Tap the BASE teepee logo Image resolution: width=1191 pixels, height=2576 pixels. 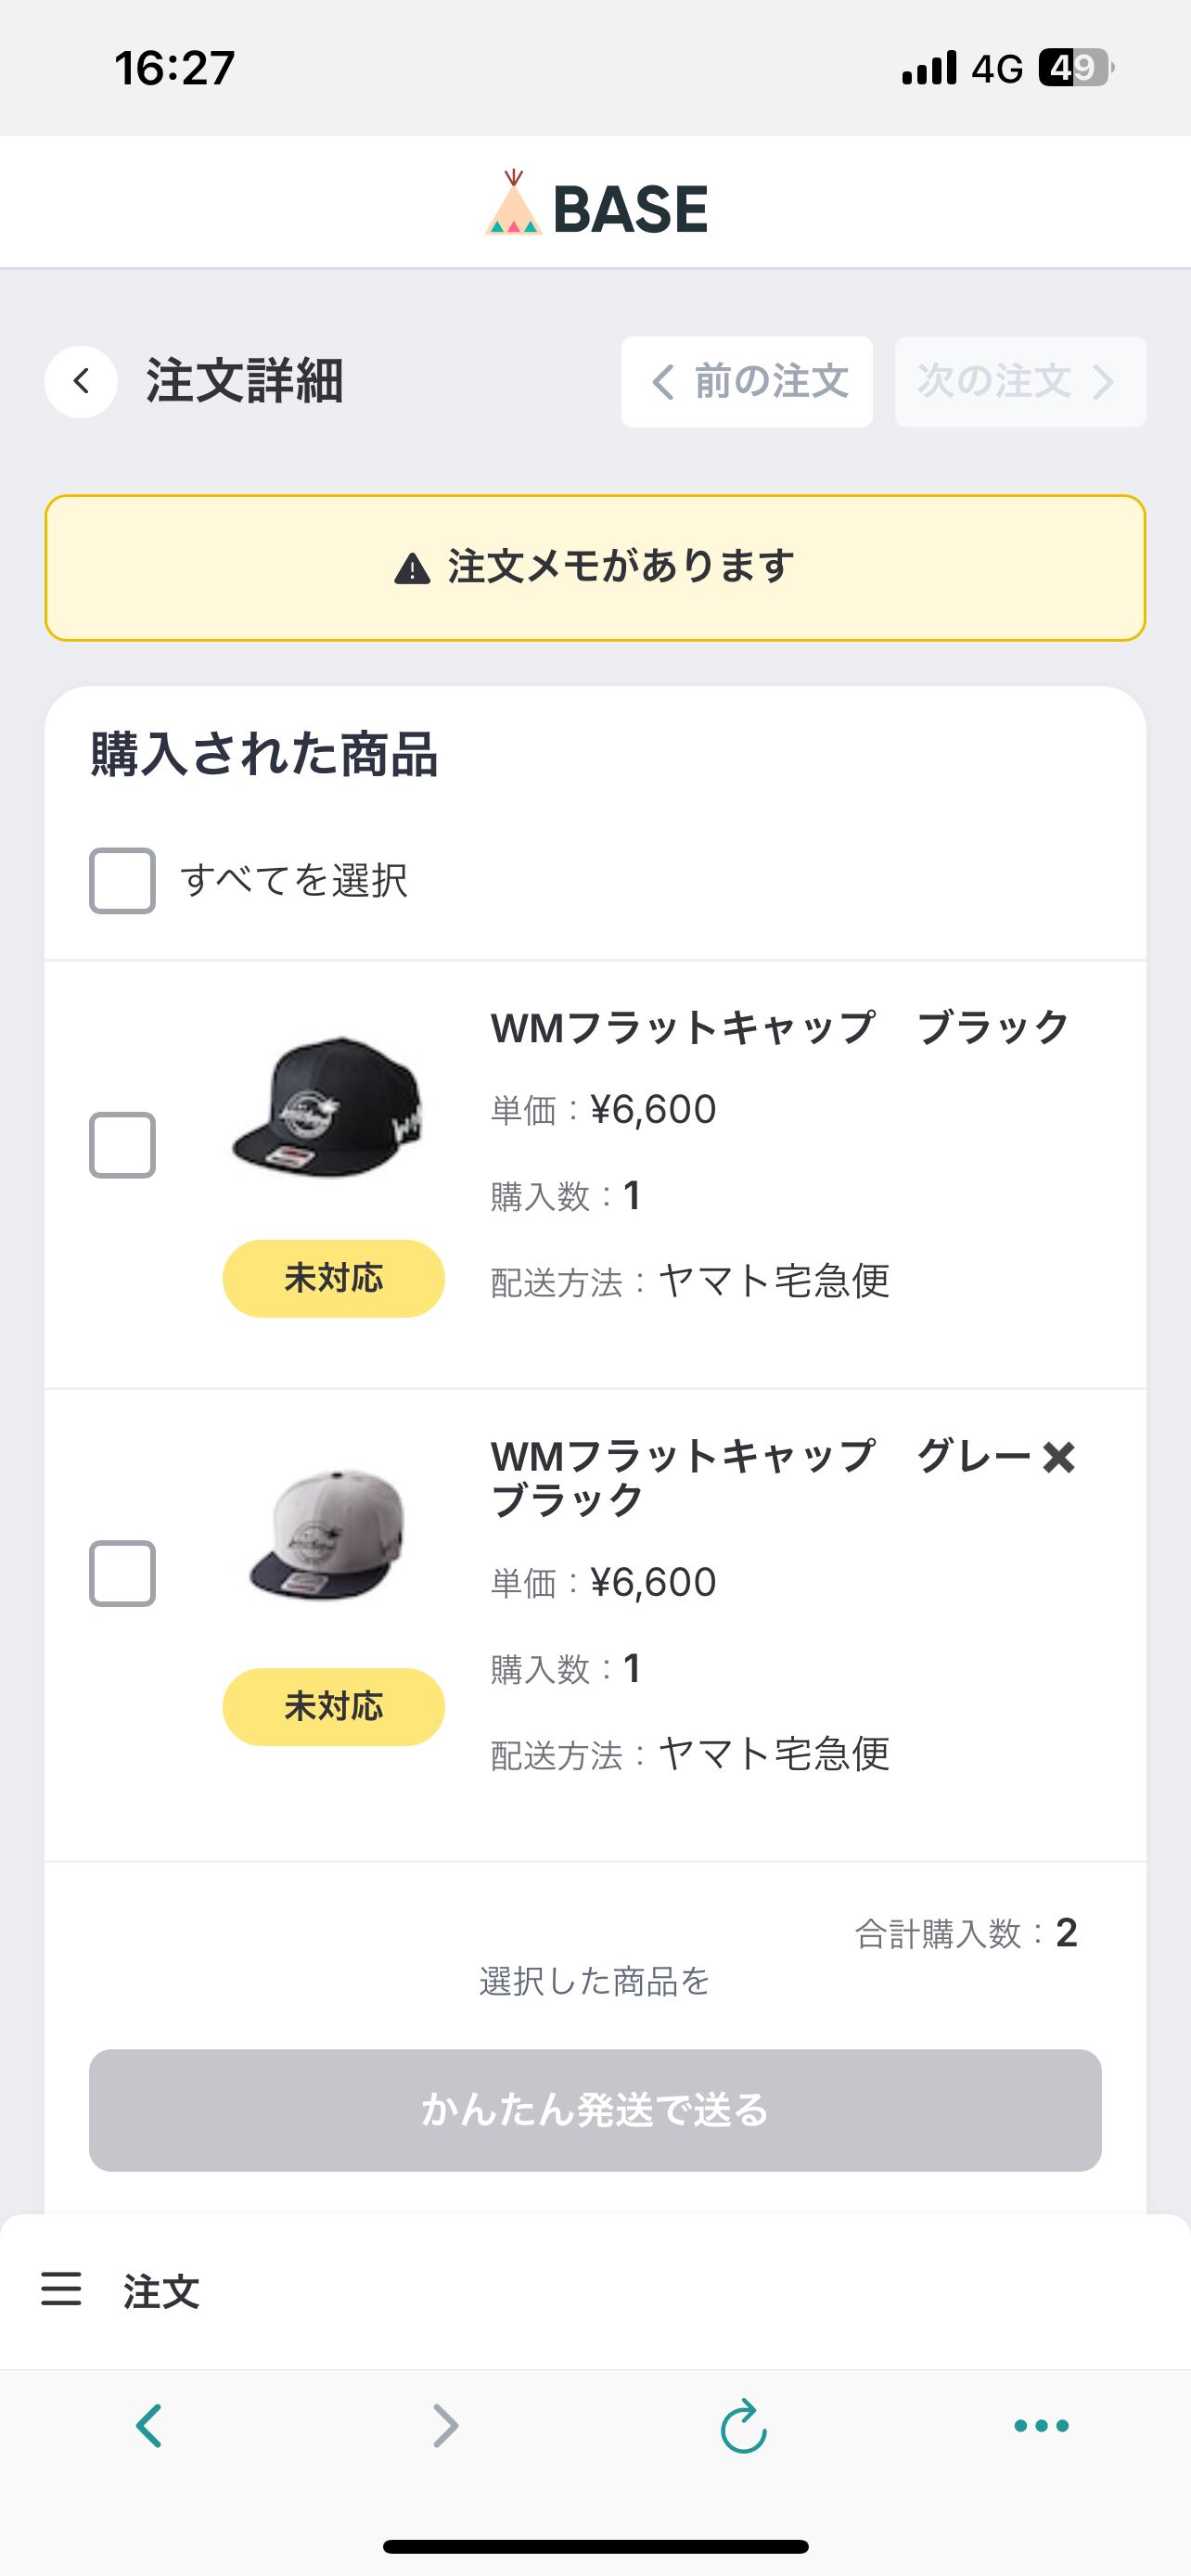[x=513, y=204]
